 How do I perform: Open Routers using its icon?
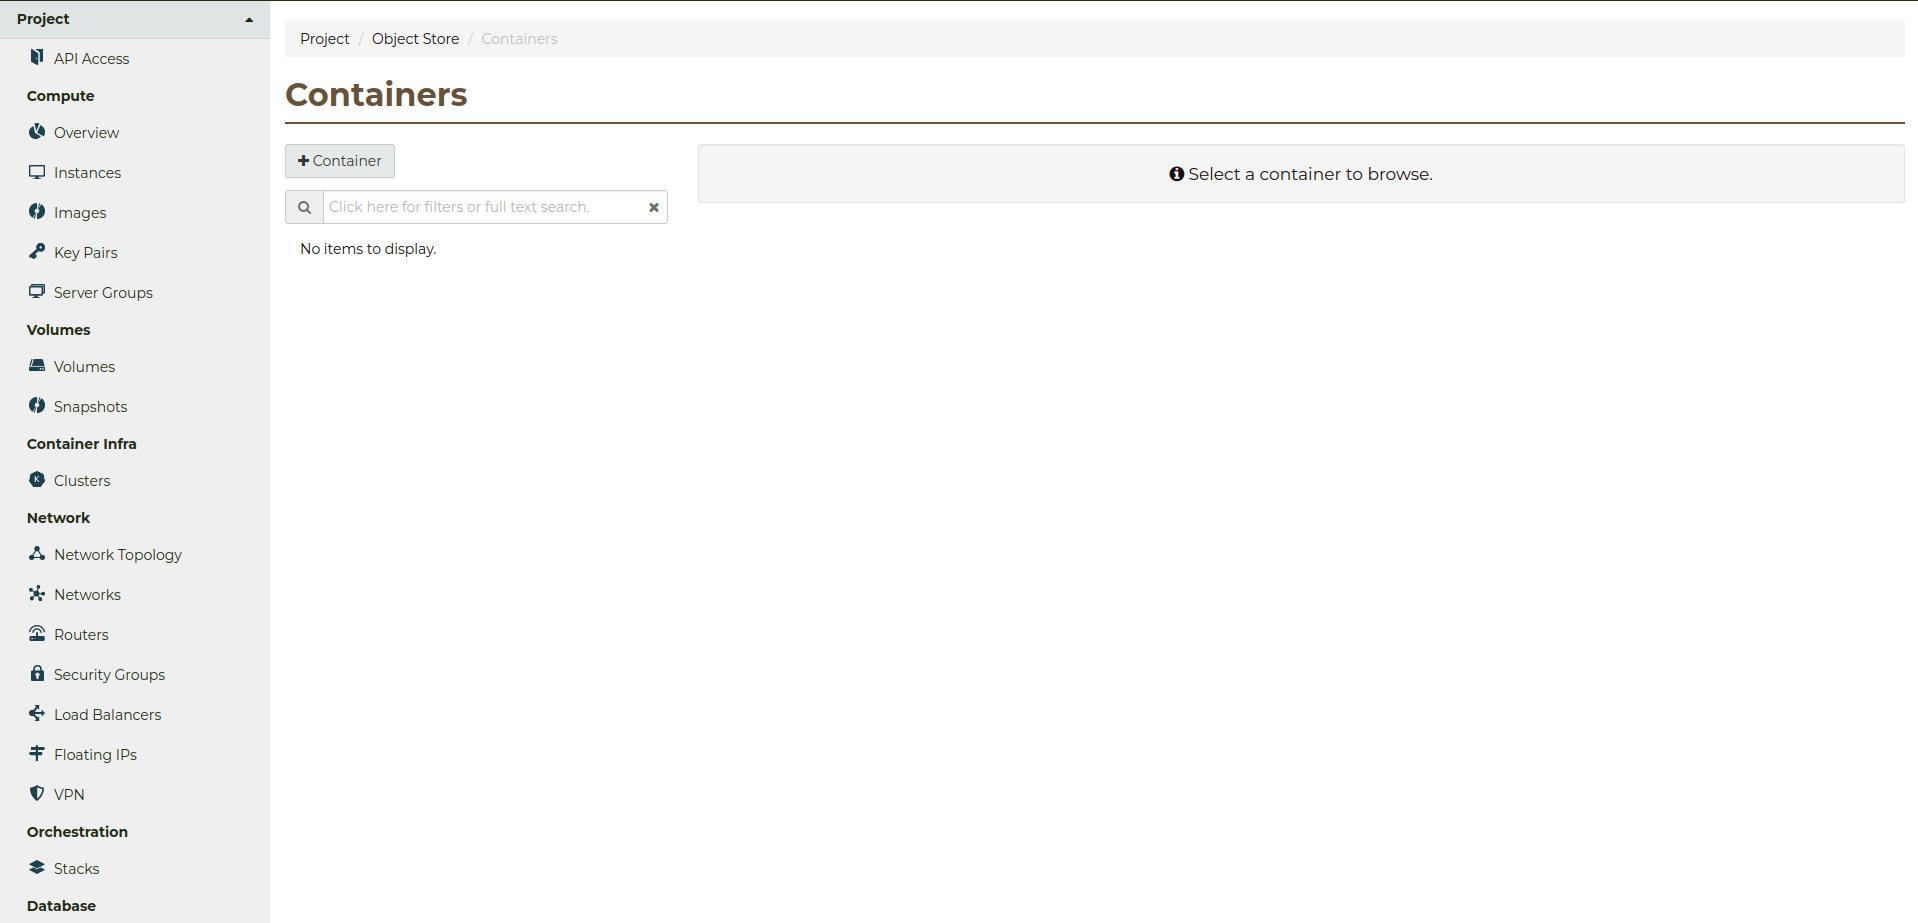tap(37, 633)
